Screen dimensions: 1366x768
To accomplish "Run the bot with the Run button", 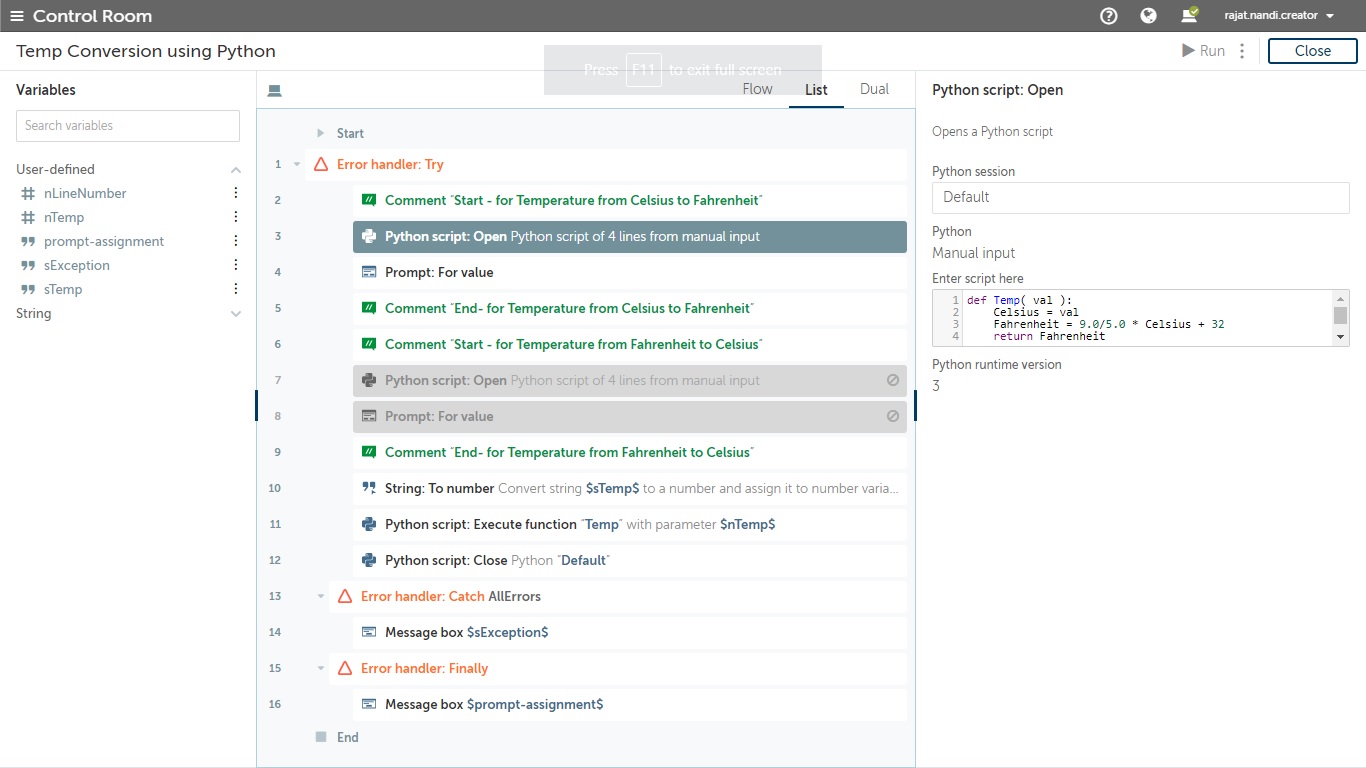I will (x=1203, y=51).
